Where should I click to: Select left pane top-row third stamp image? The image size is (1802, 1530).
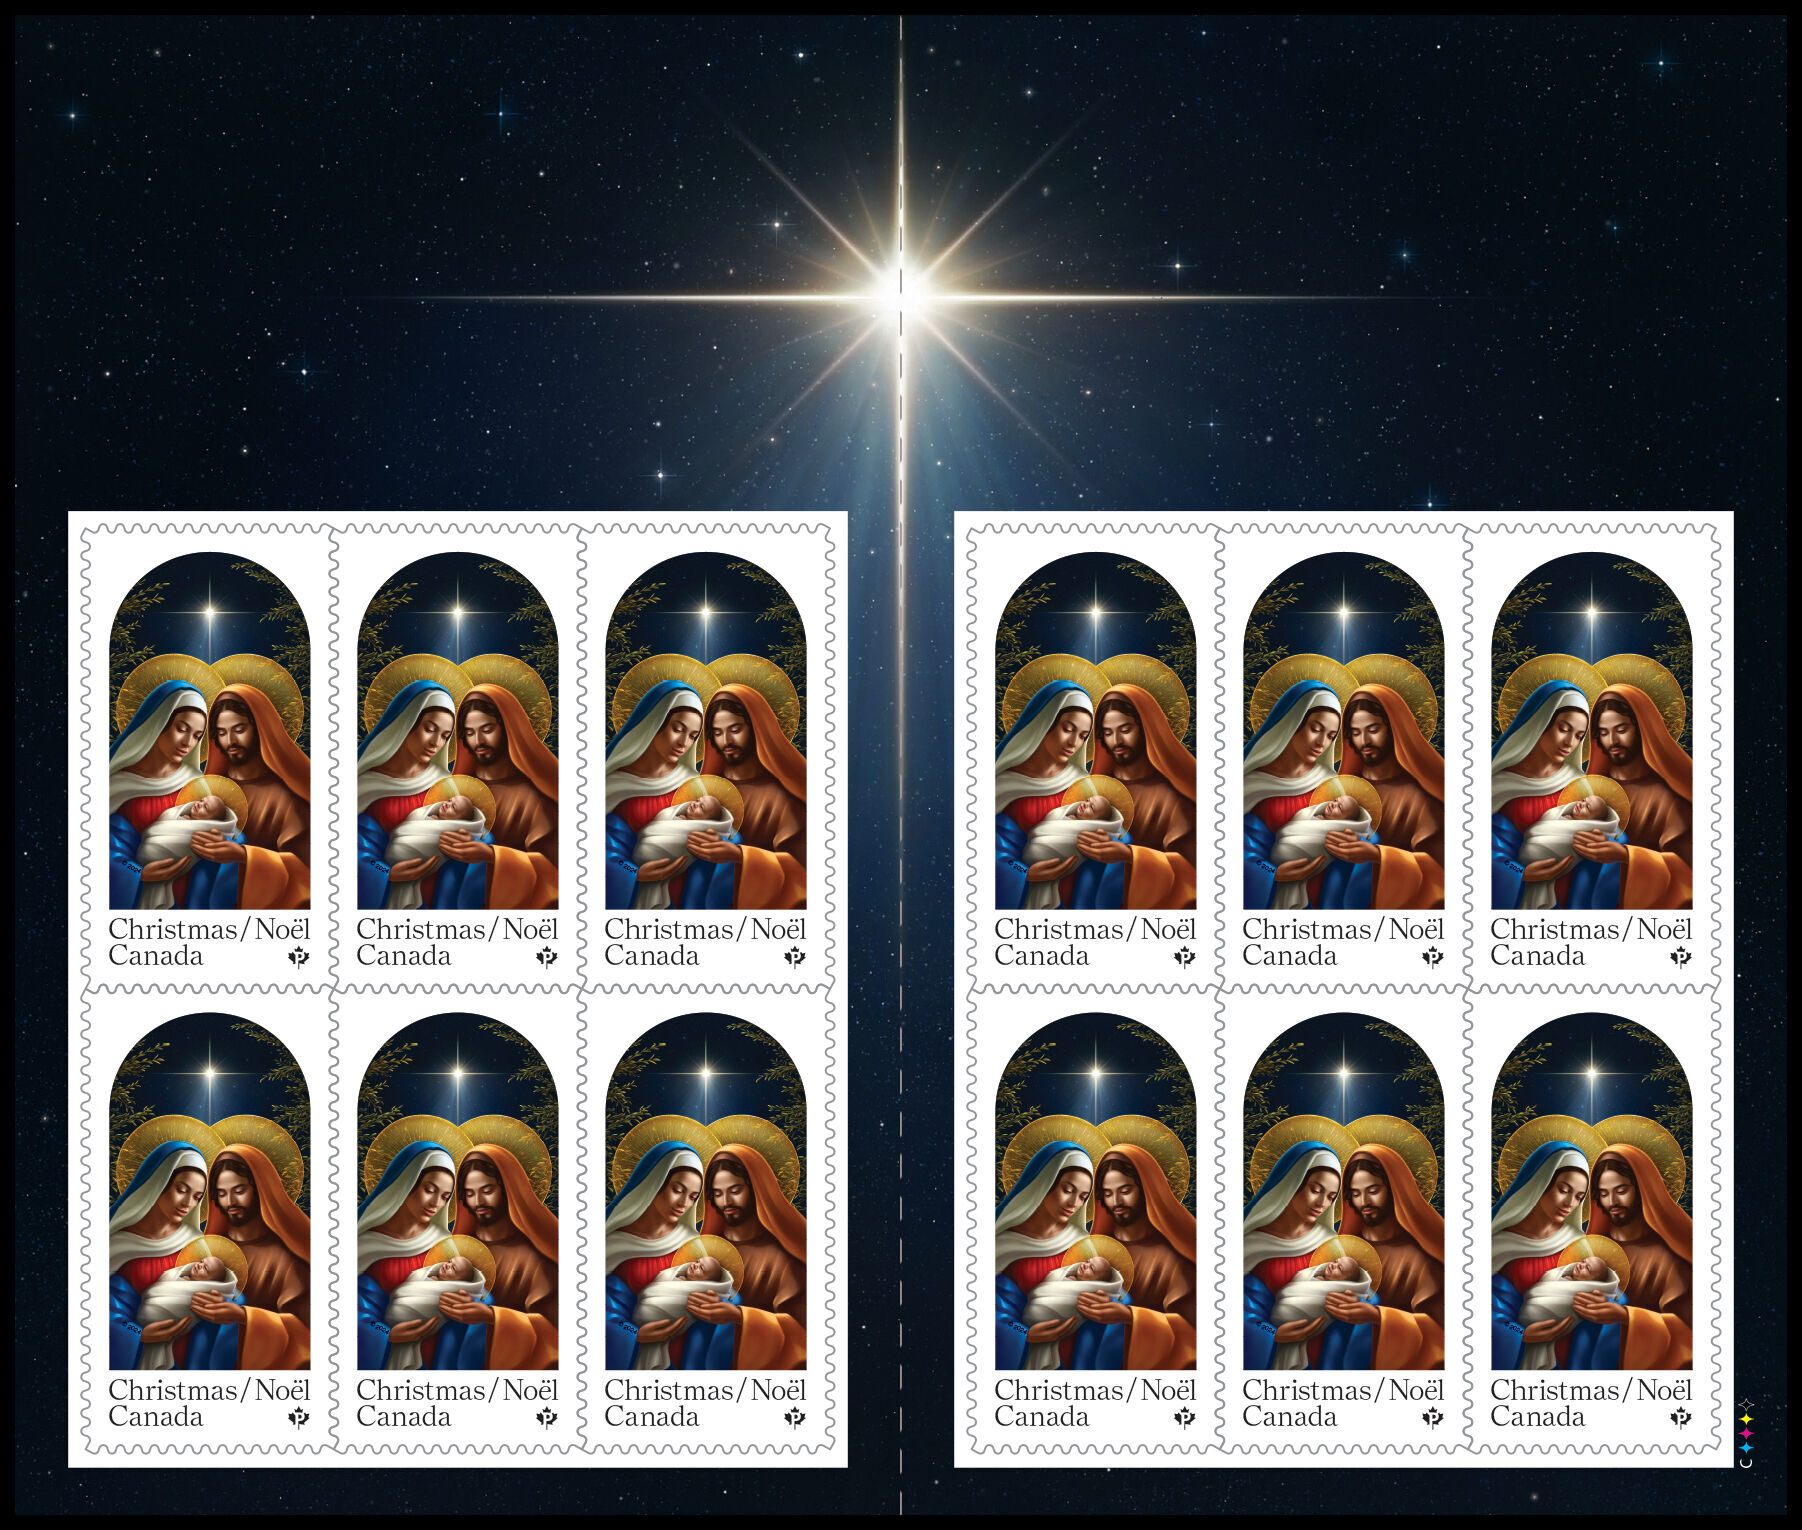click(x=705, y=730)
